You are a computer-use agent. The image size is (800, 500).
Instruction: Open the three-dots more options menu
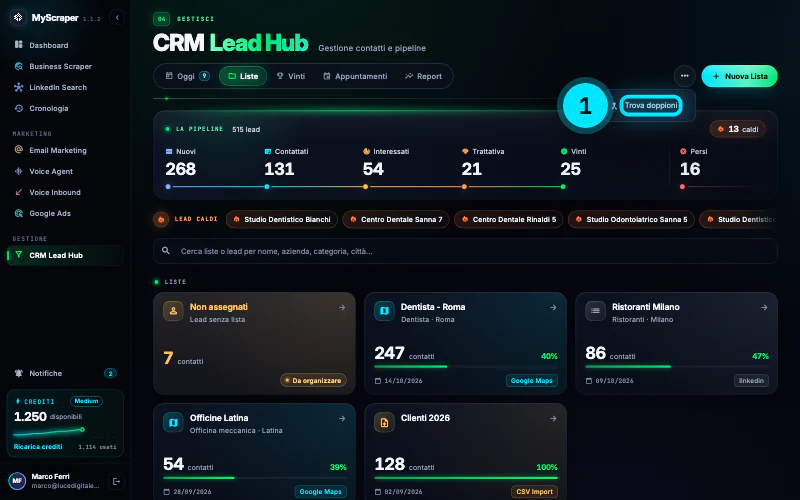[x=685, y=76]
